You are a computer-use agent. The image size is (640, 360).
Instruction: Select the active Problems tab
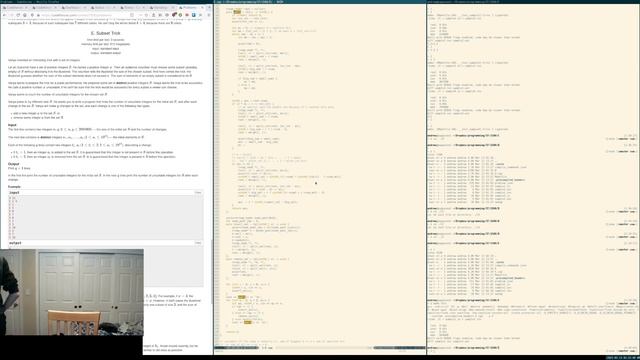tap(191, 7)
